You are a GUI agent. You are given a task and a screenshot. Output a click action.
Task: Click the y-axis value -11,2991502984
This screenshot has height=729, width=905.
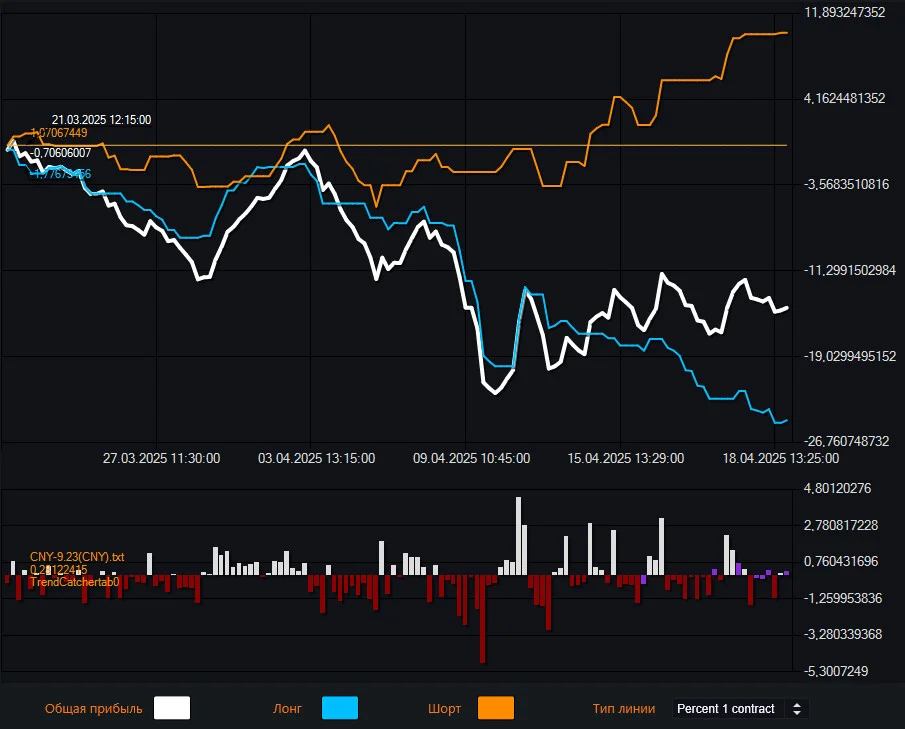pyautogui.click(x=850, y=270)
